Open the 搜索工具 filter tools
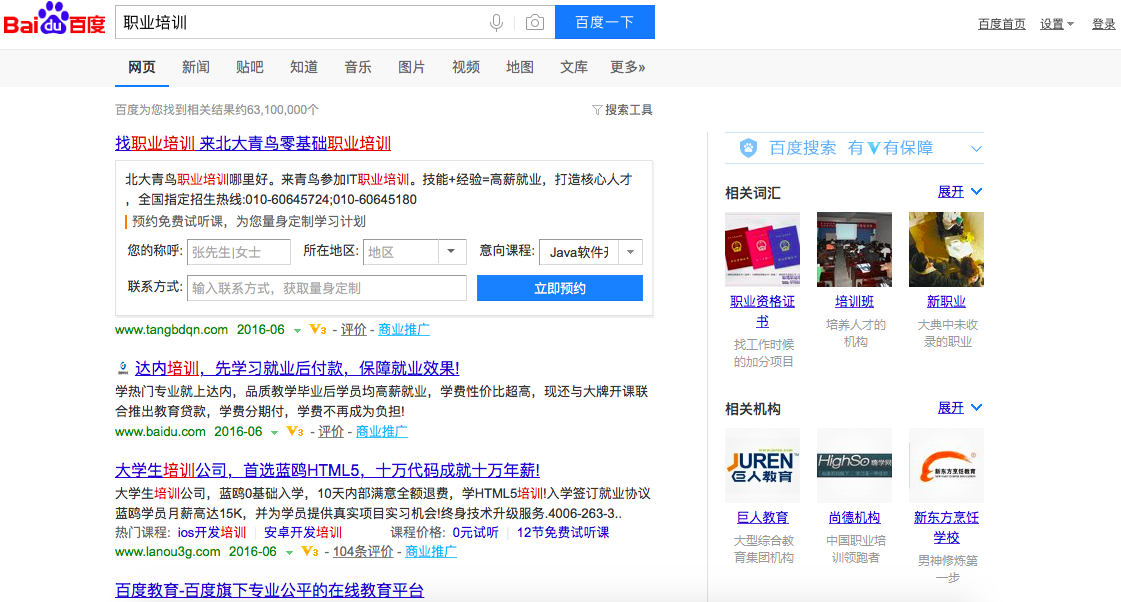 coord(622,110)
